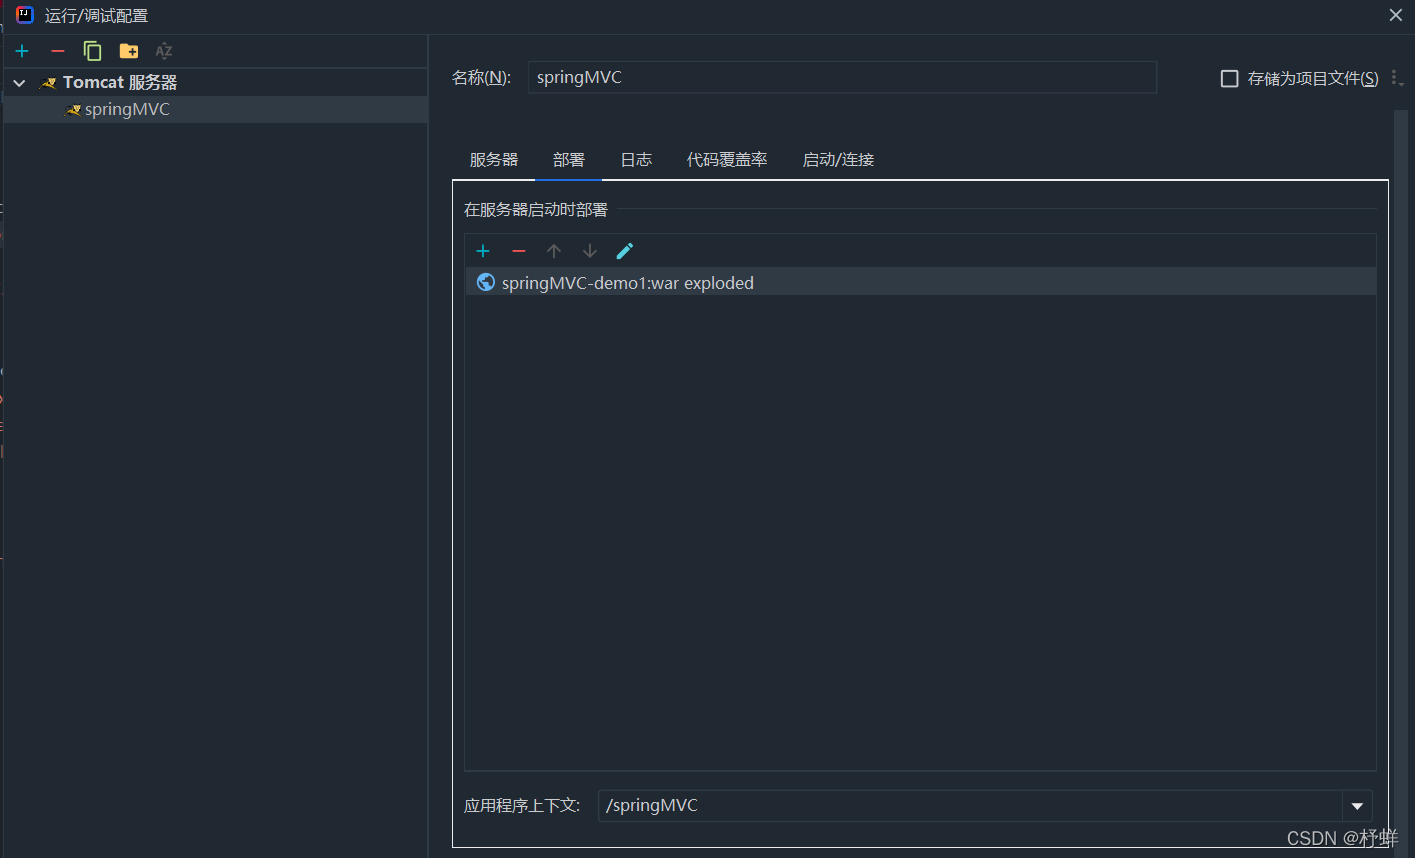
Task: Close the 运行/调试配置 dialog
Action: [1396, 15]
